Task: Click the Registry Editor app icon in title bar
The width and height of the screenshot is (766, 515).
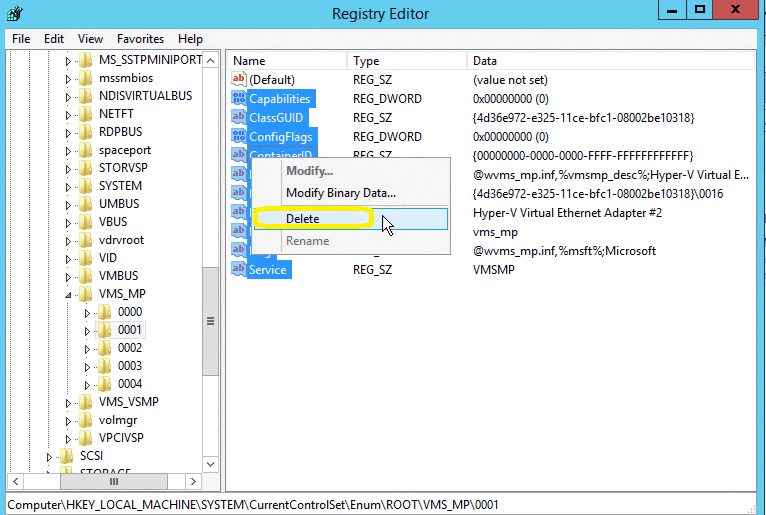Action: 11,13
